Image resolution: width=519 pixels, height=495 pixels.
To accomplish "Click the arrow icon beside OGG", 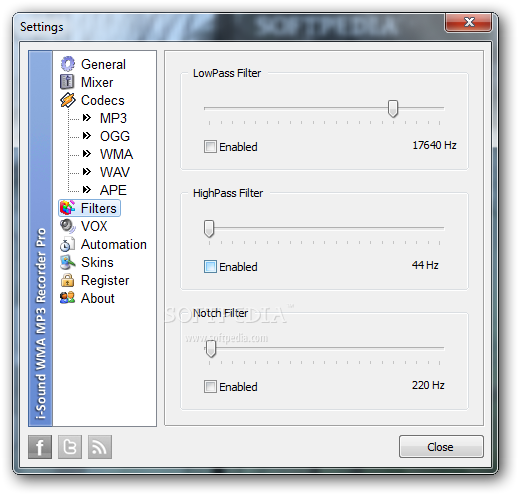I will 87,136.
